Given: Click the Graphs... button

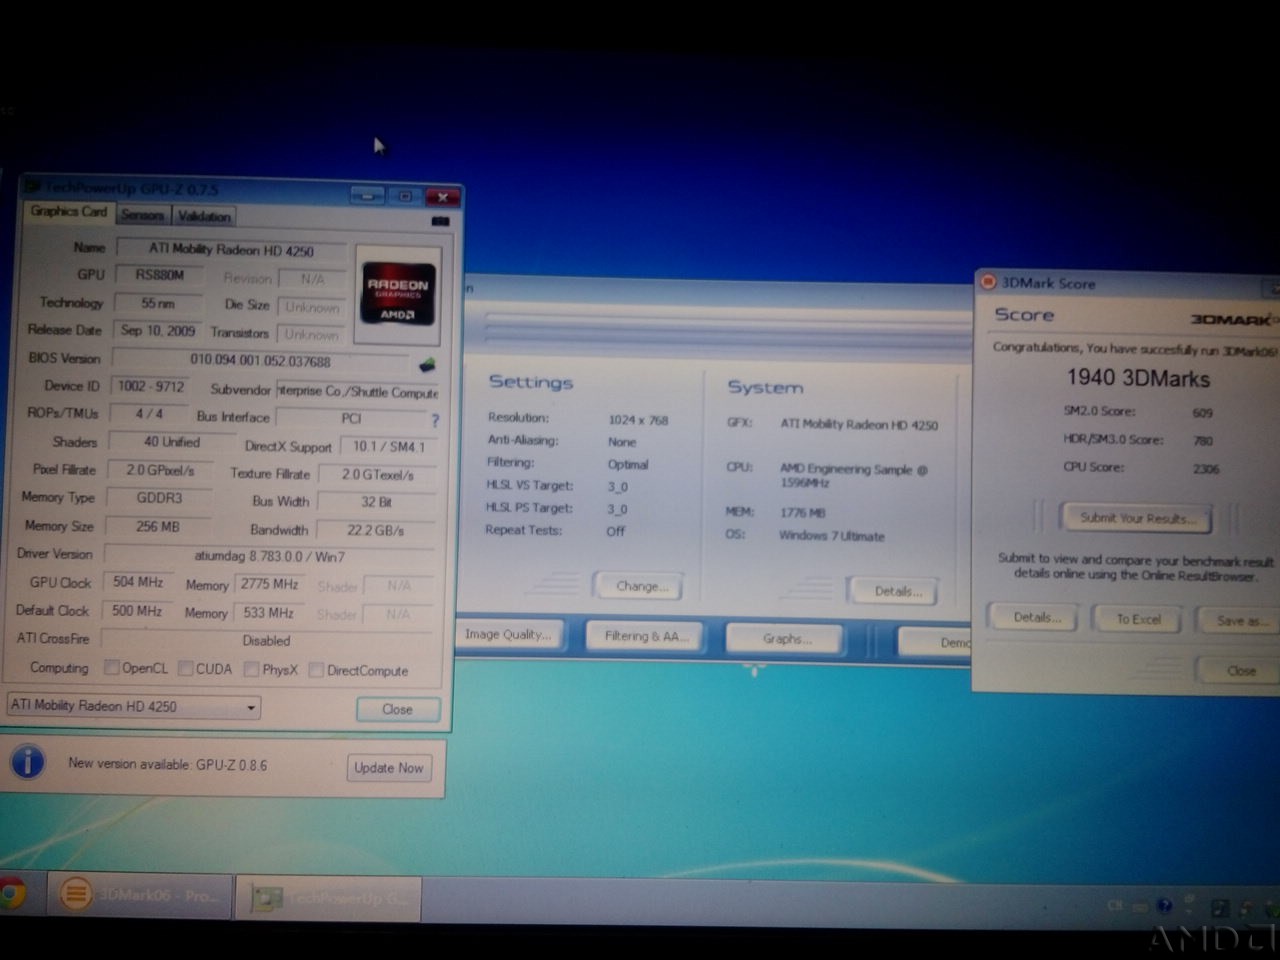Looking at the screenshot, I should click(x=786, y=638).
